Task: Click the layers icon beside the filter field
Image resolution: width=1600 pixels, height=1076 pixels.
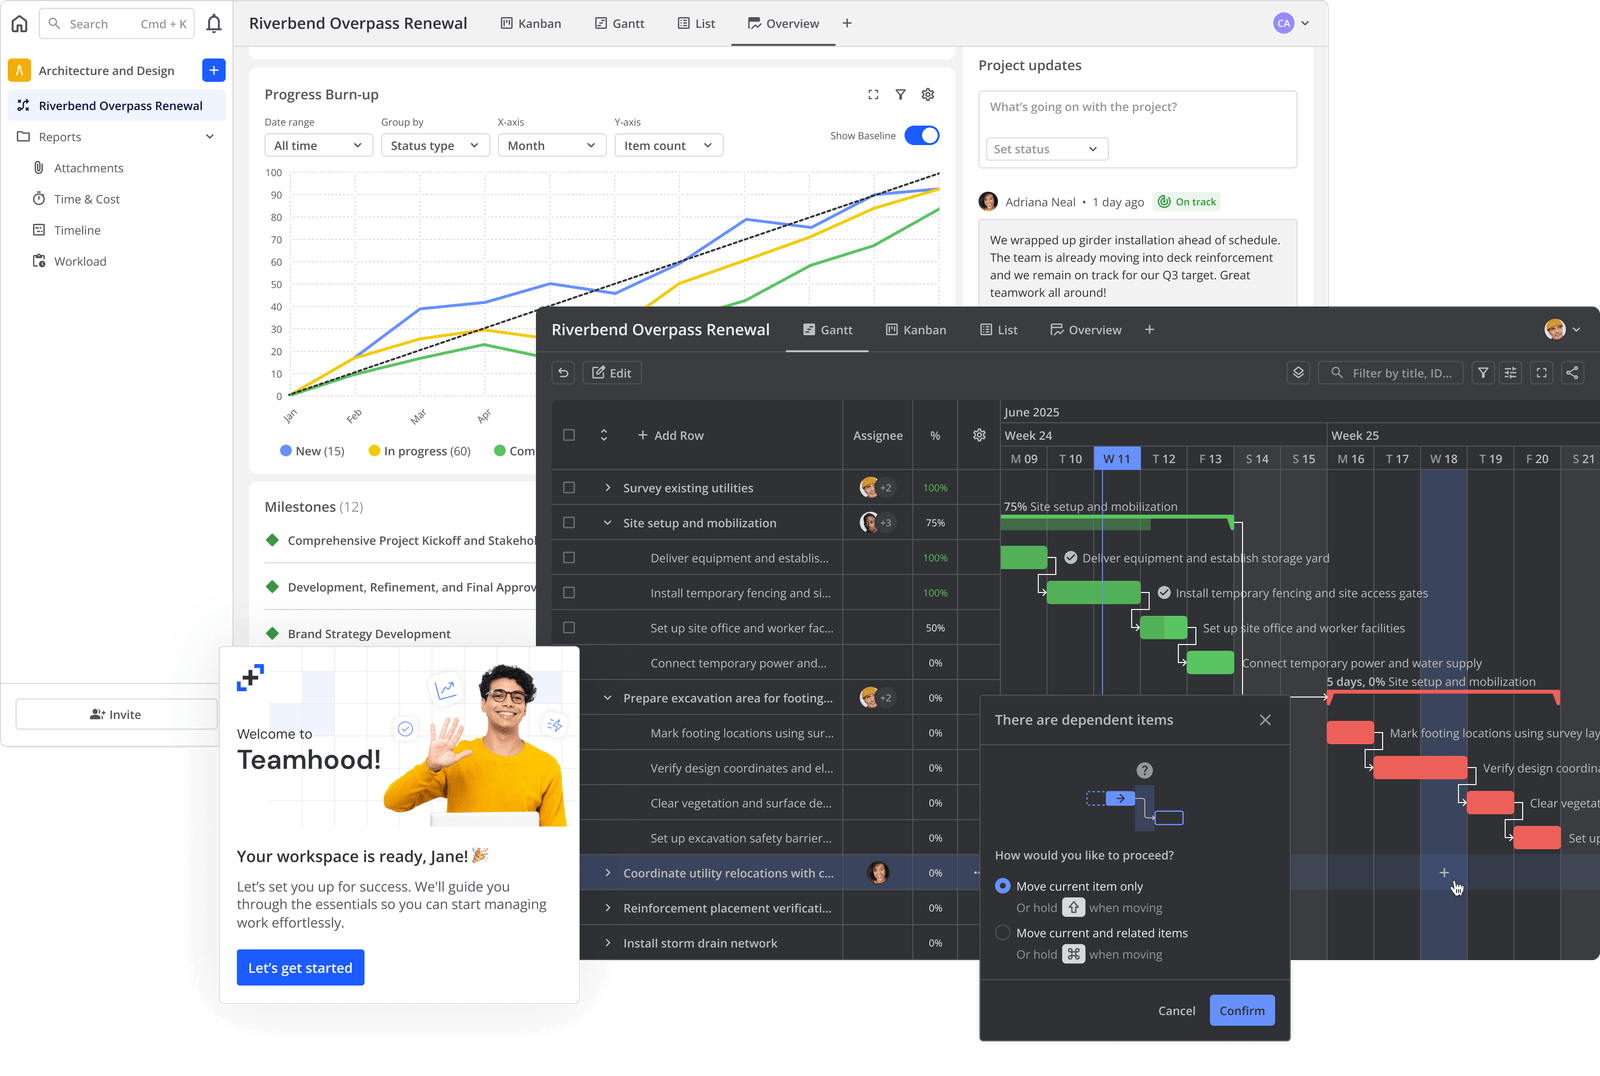Action: (1298, 373)
